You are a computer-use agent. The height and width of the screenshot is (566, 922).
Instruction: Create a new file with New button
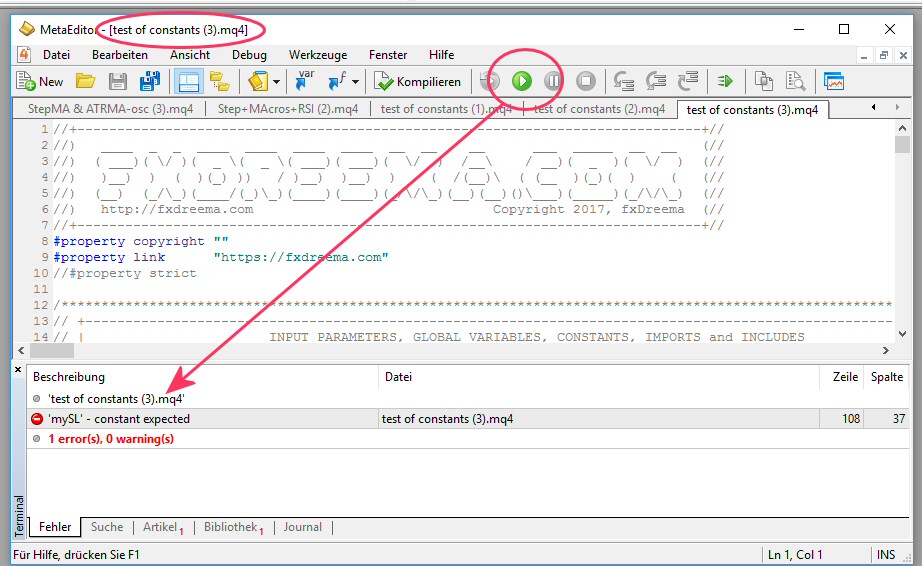tap(40, 81)
